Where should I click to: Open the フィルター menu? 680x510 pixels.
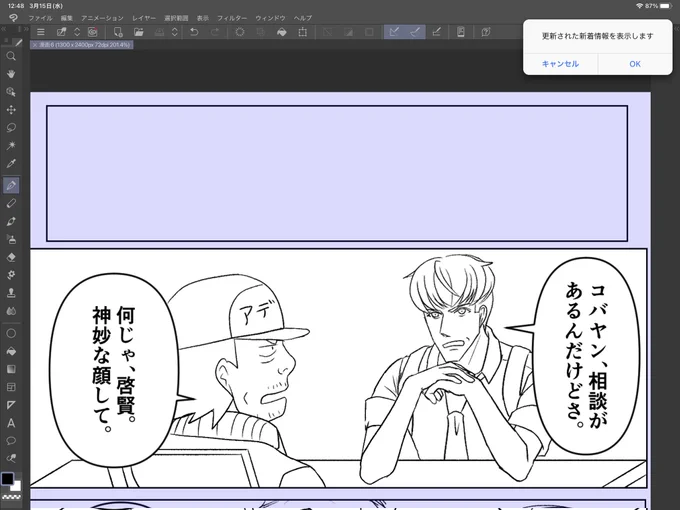232,18
